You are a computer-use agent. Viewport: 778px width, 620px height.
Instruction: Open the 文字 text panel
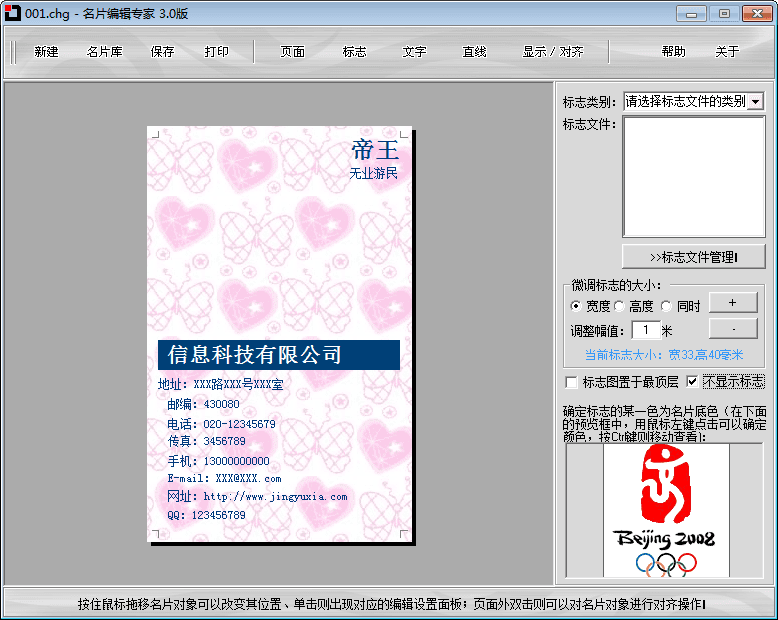tap(414, 52)
